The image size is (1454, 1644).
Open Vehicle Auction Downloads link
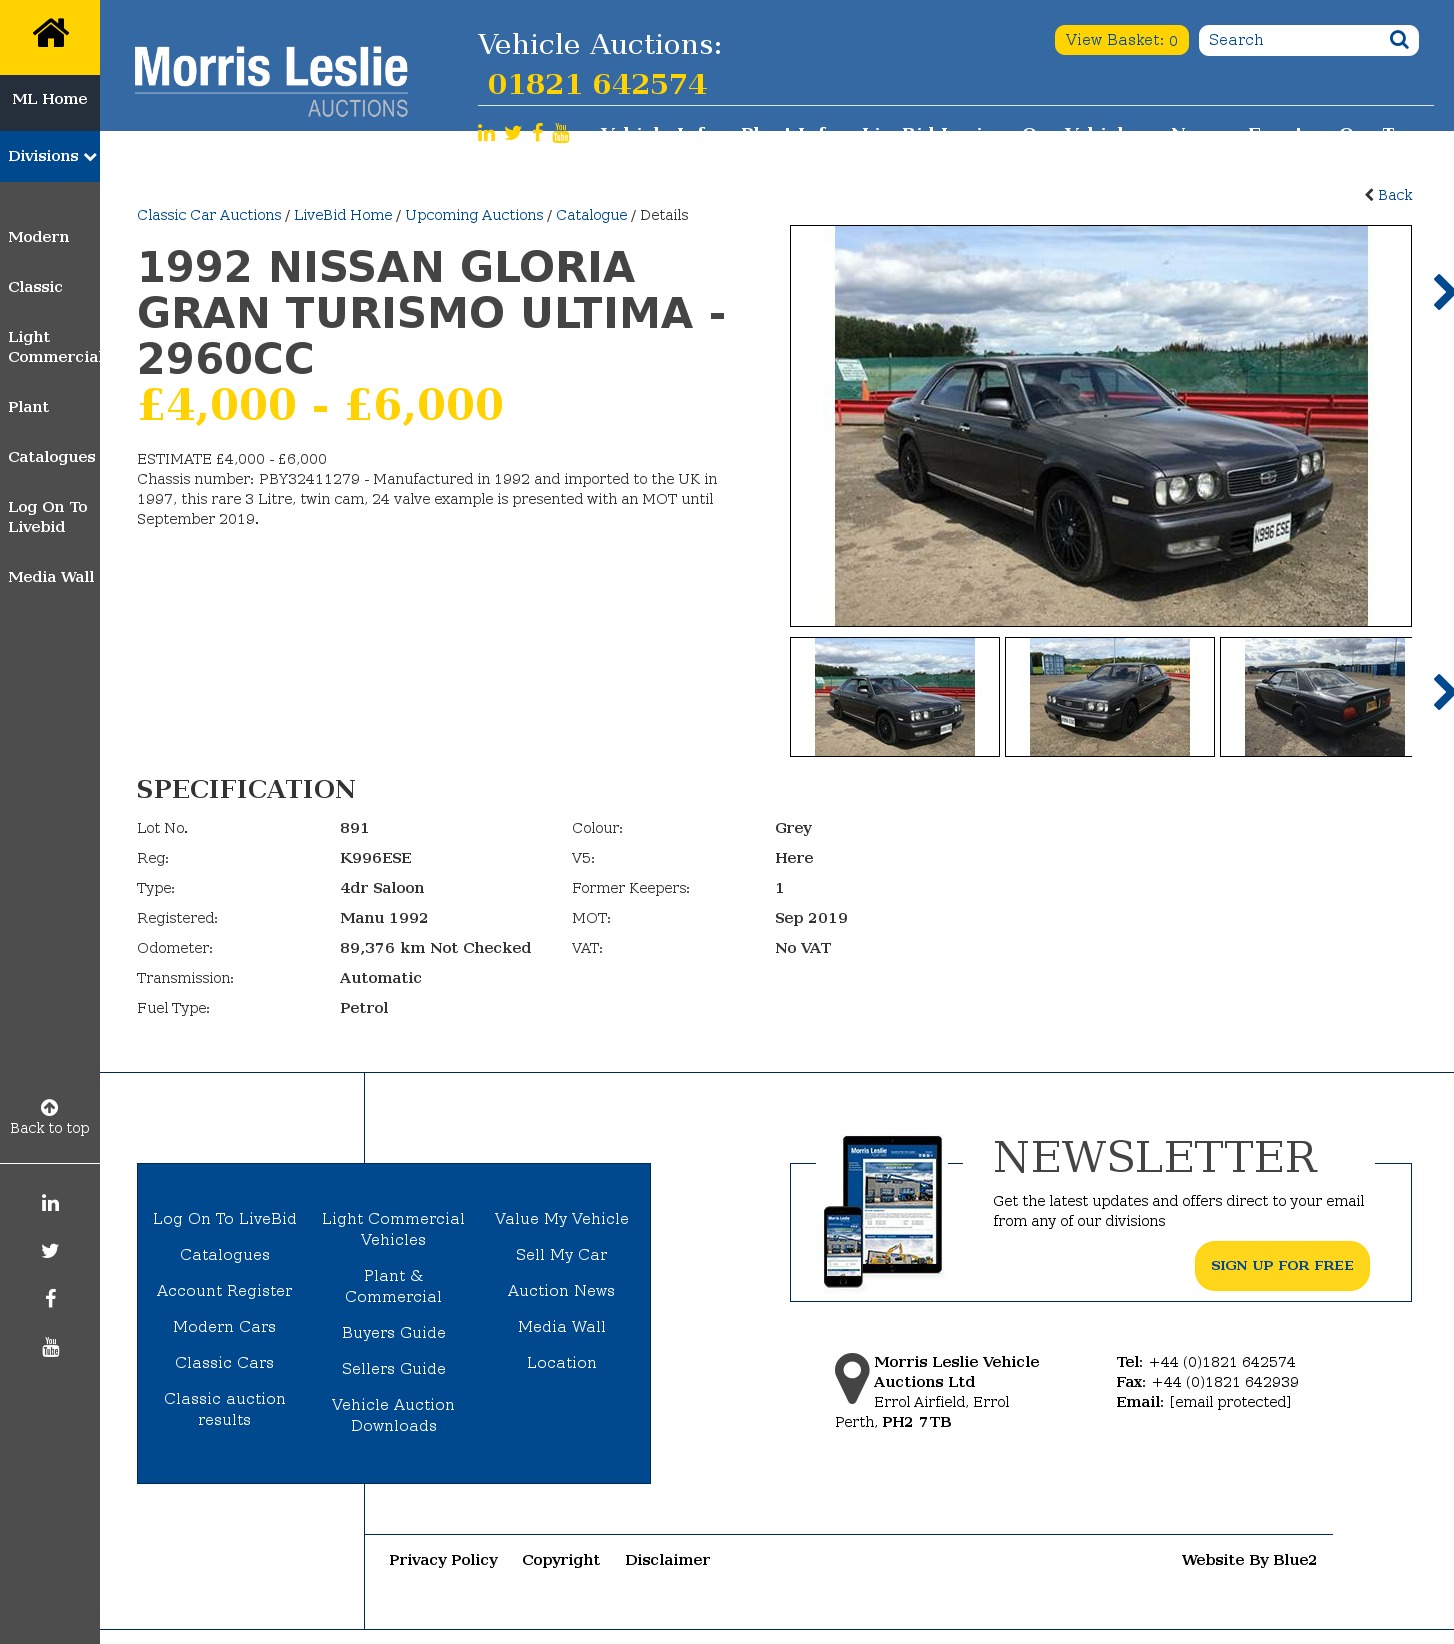pos(394,1415)
